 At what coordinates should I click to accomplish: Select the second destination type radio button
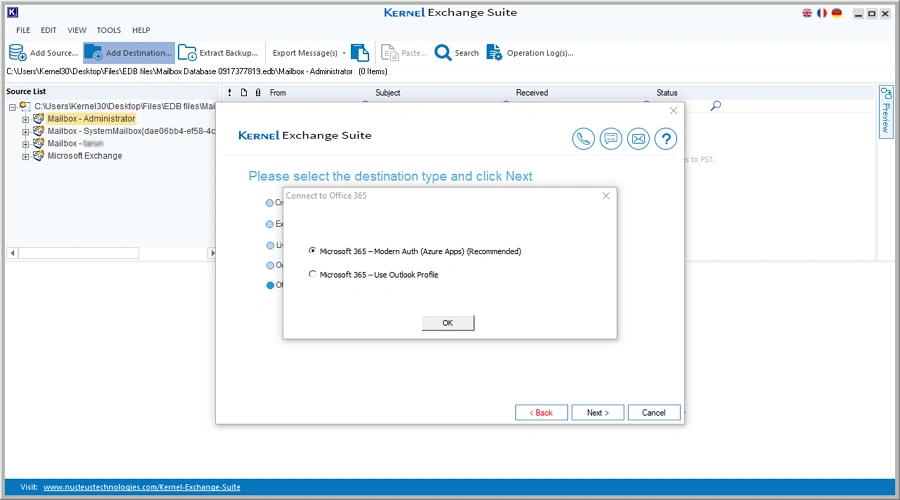tap(270, 224)
